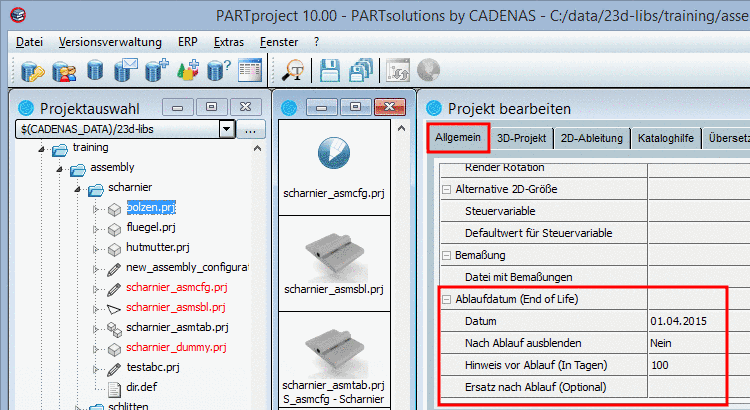Viewport: 750px width, 410px height.
Task: Click the triangle icon beside scharnier_asmsbl.prj
Action: pos(114,309)
